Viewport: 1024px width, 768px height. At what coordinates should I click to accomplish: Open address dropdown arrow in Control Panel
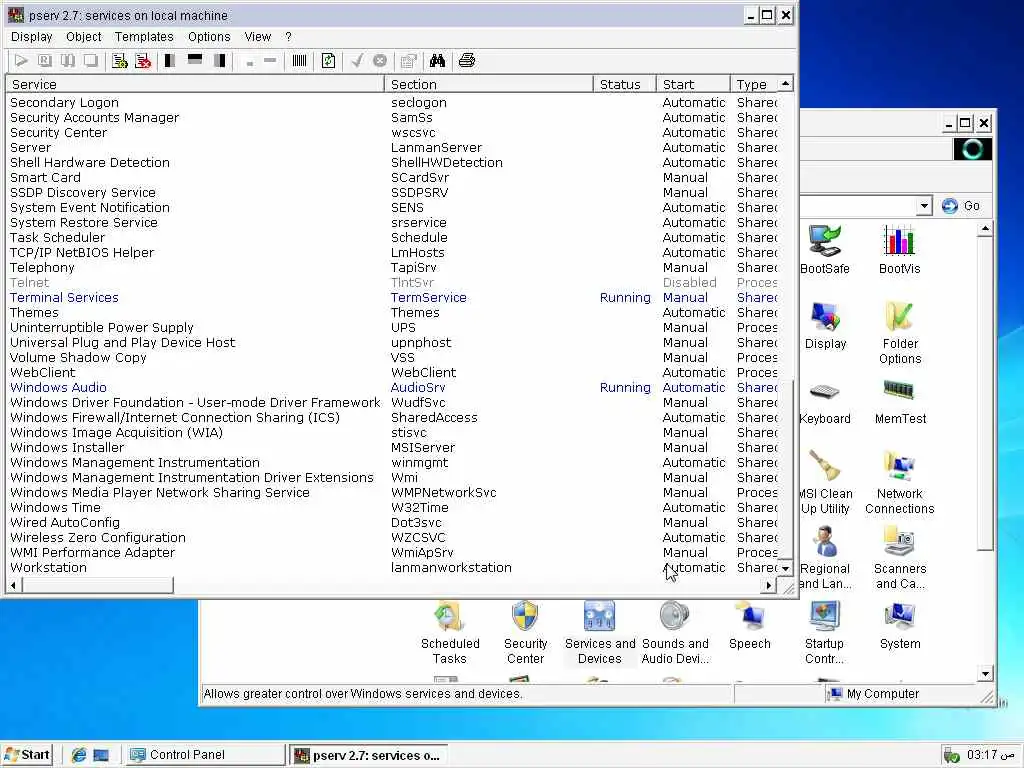923,206
